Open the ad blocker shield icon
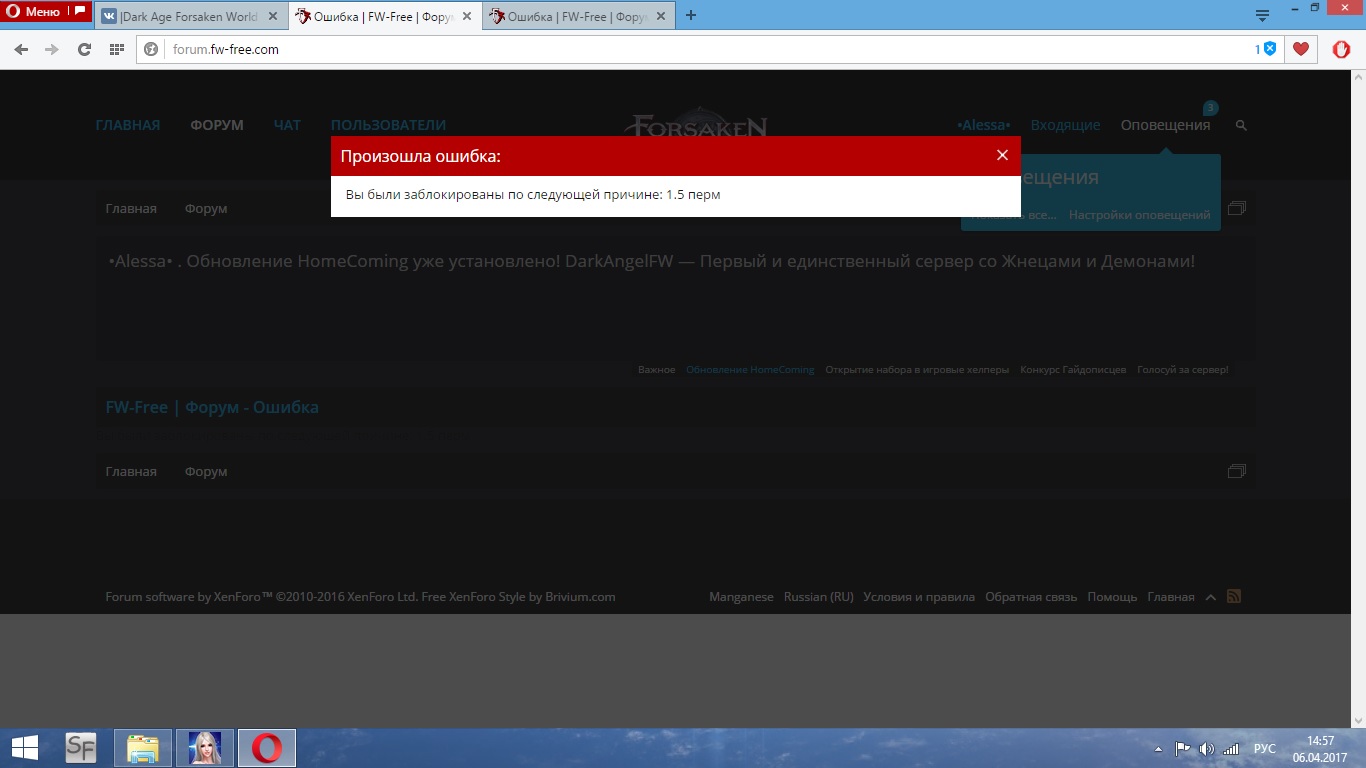Viewport: 1366px width, 768px height. (x=1269, y=48)
